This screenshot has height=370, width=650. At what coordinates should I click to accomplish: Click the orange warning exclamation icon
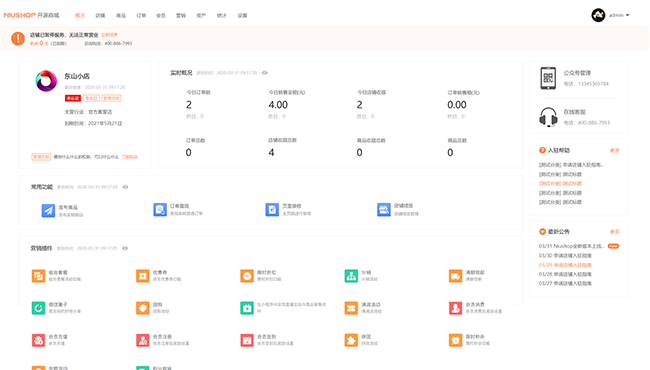coord(18,39)
